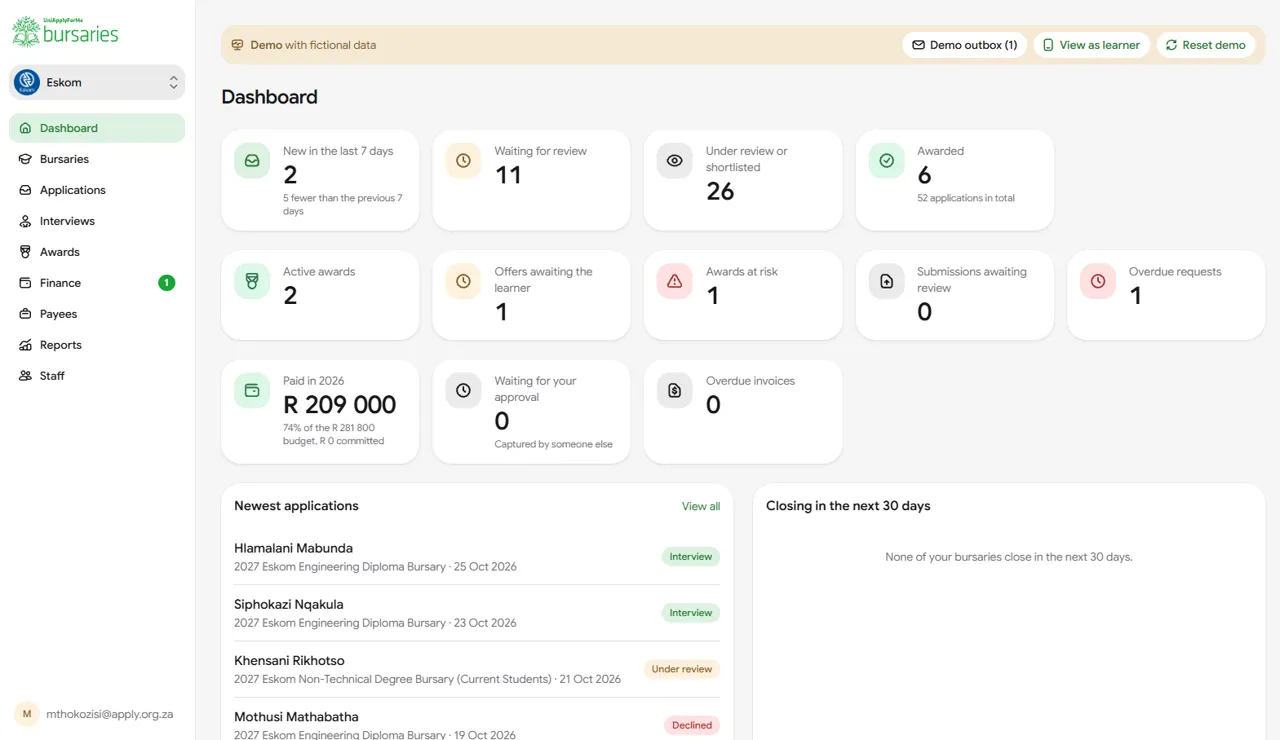
Task: Click the View as learner button
Action: click(1092, 45)
